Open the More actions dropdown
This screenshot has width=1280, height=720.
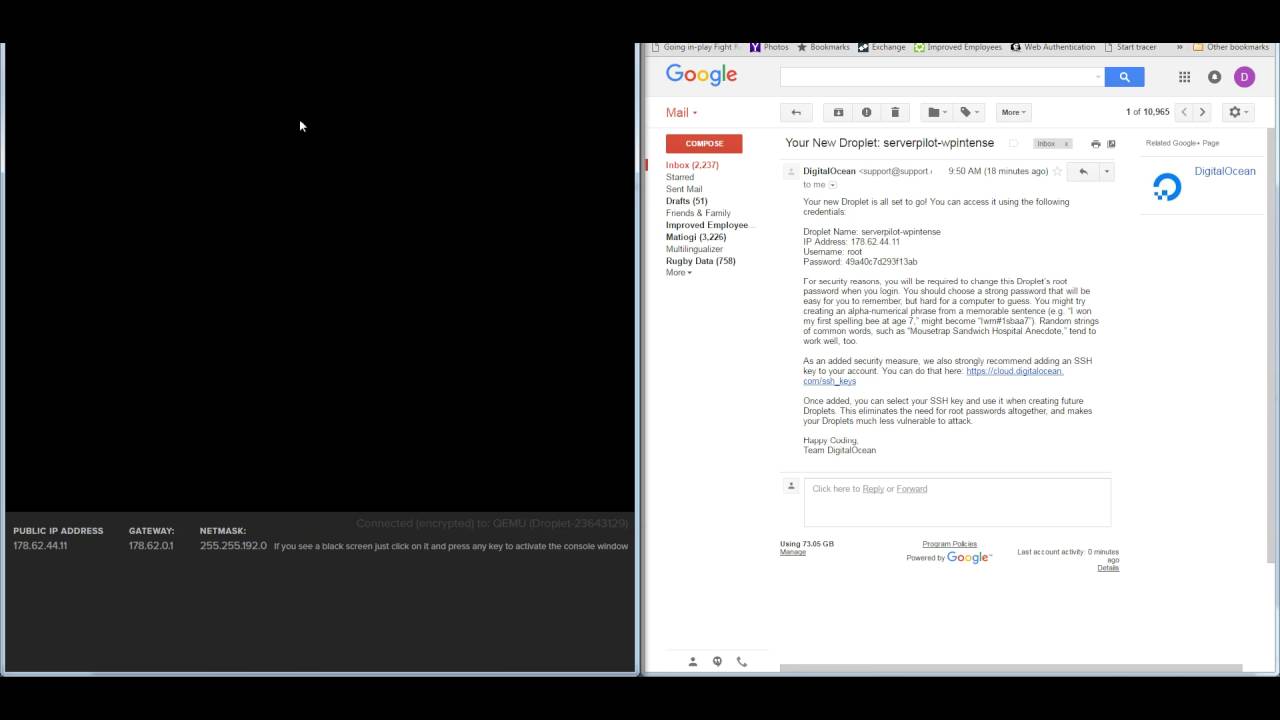click(1013, 112)
